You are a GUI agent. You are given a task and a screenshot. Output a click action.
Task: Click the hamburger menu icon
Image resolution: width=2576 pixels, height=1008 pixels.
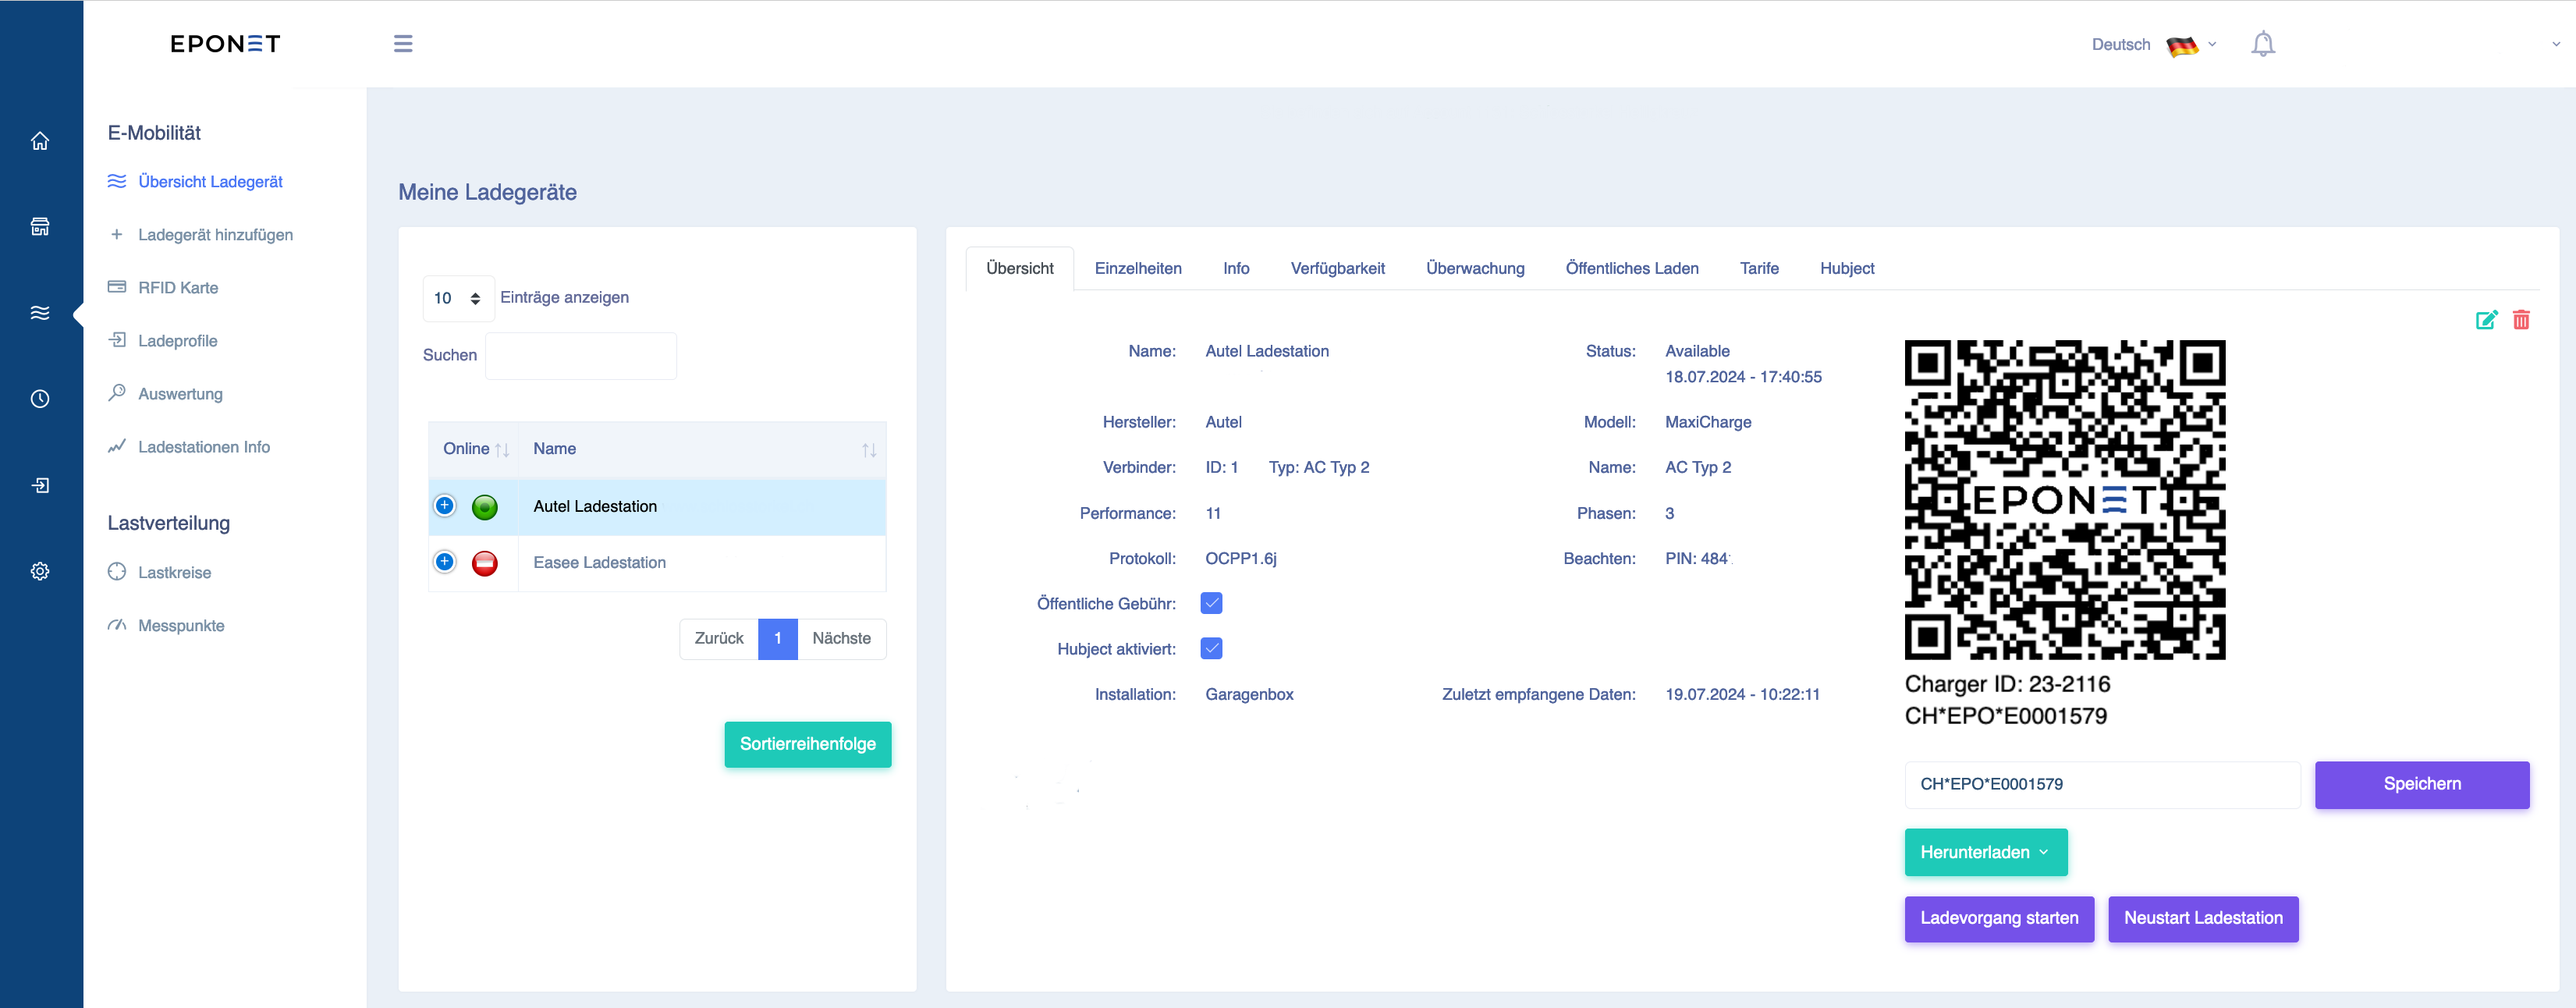tap(403, 44)
